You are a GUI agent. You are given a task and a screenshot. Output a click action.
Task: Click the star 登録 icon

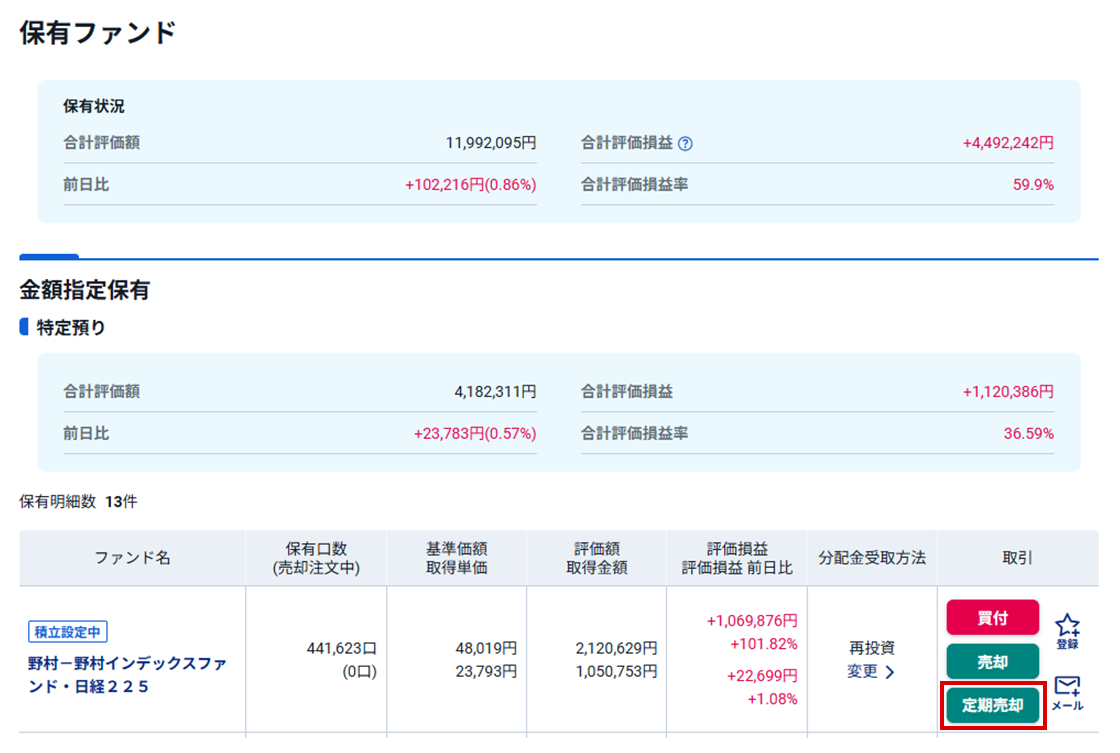pos(1067,631)
